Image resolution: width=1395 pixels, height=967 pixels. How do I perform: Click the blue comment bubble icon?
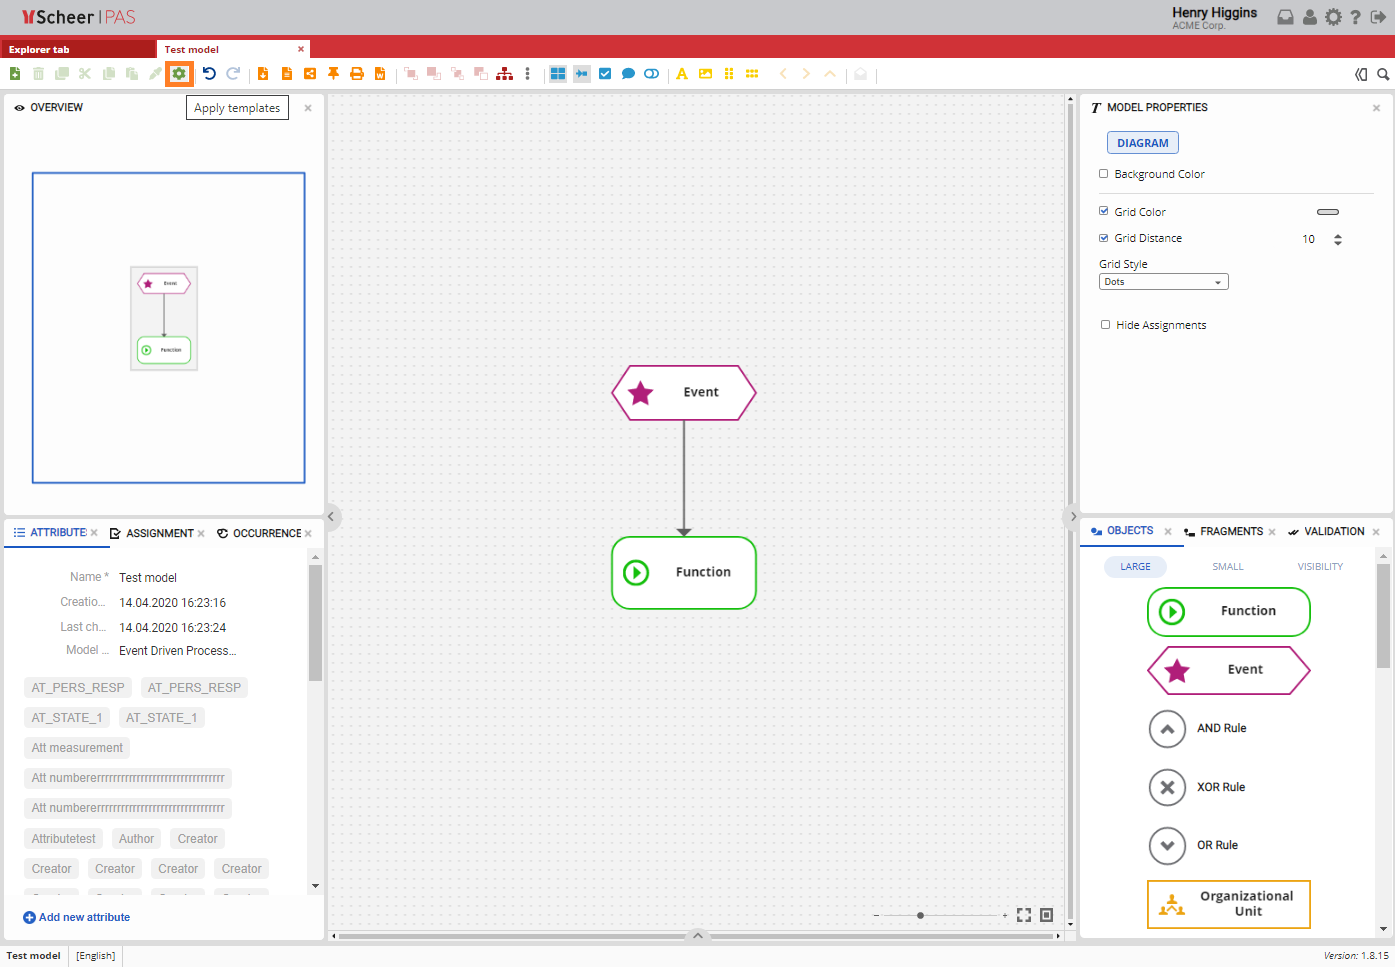[x=628, y=74]
